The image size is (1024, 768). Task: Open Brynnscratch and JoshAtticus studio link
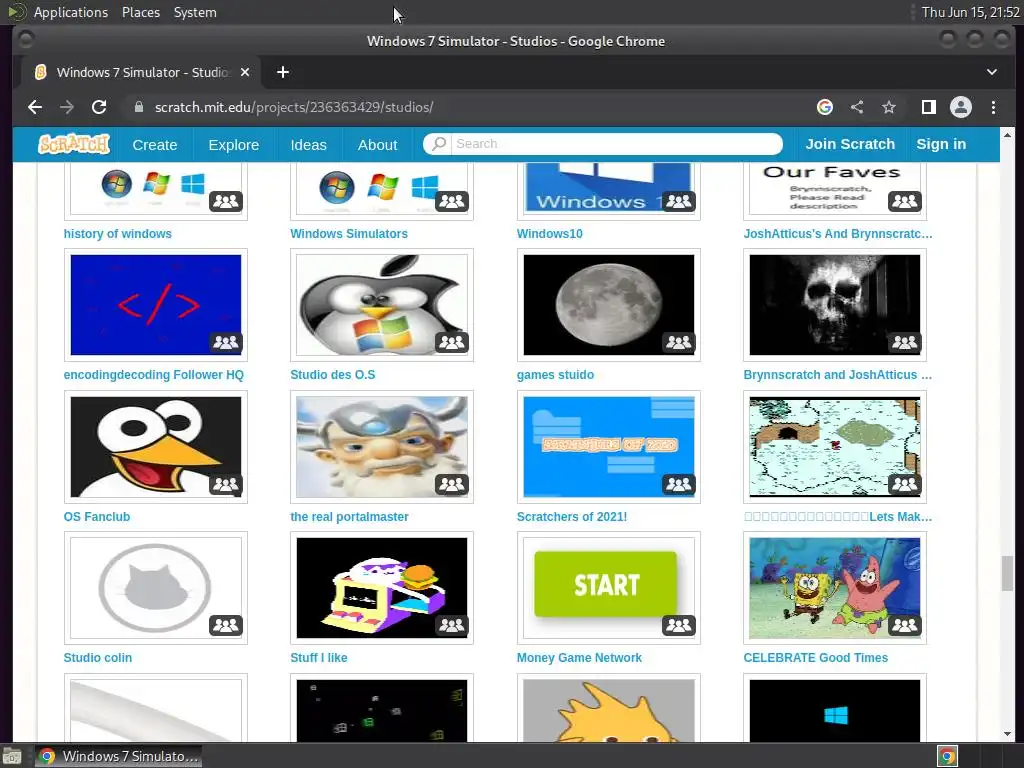pos(837,375)
